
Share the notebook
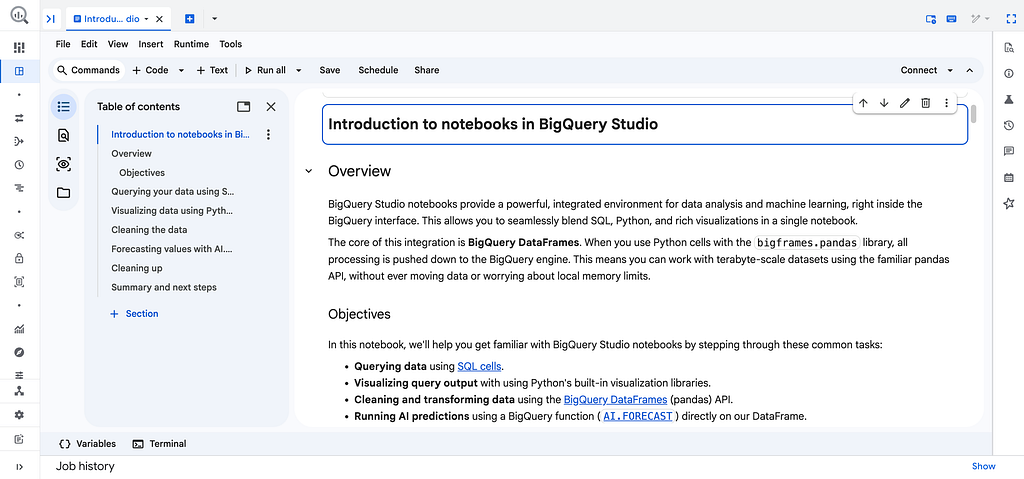click(x=426, y=70)
